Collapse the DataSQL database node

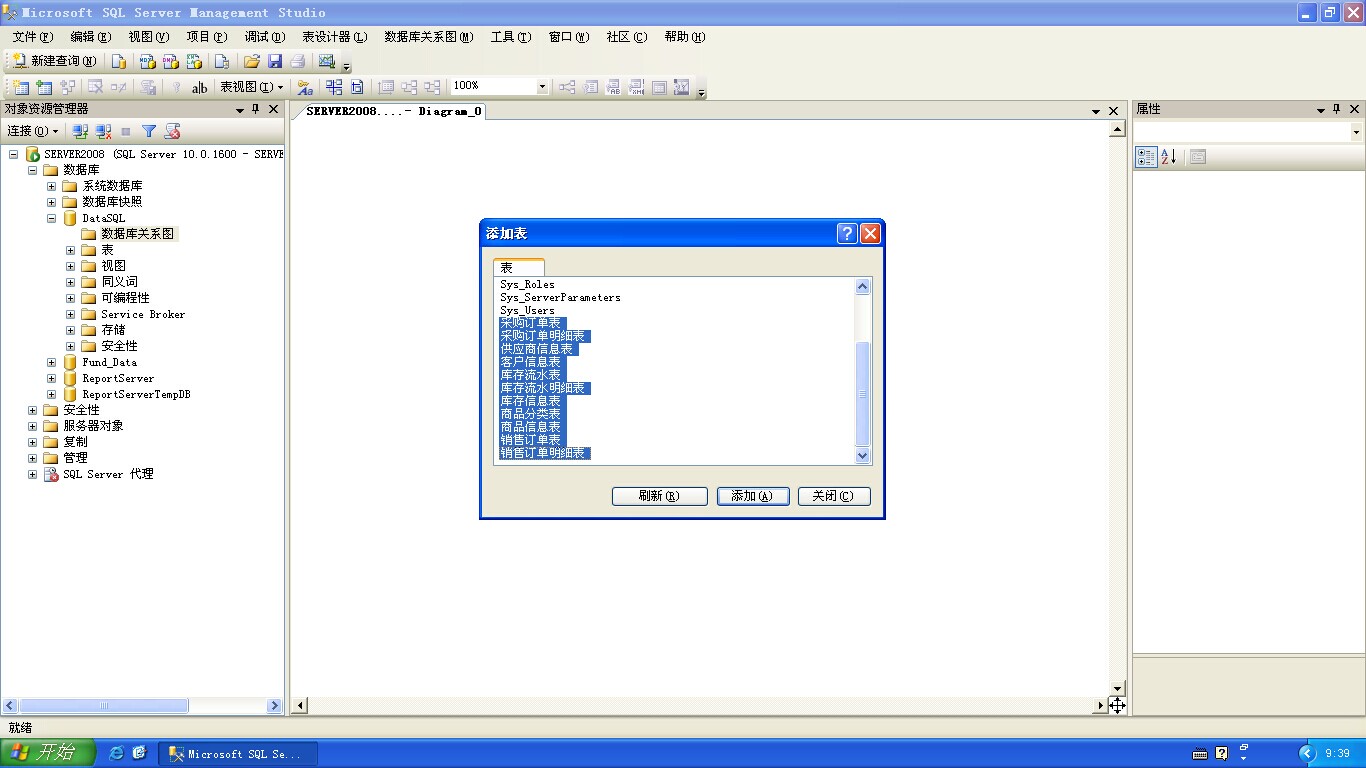click(52, 218)
